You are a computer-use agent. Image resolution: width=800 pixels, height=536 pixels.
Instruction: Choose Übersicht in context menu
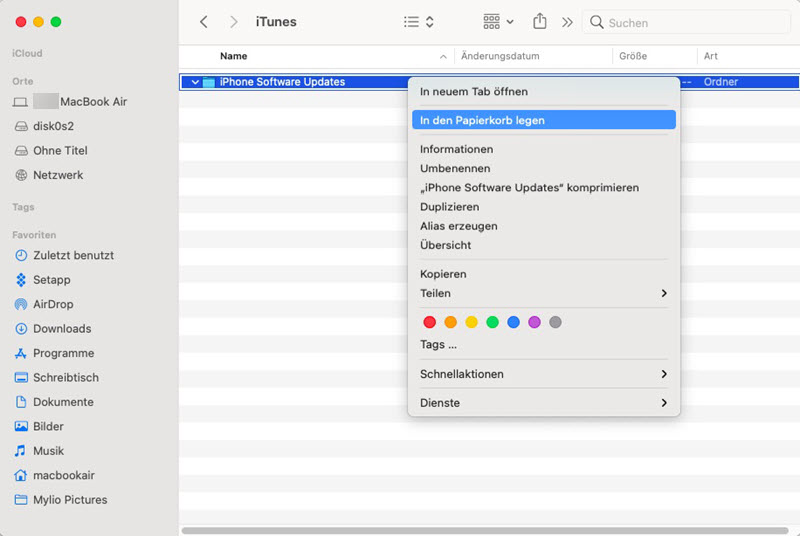point(544,245)
